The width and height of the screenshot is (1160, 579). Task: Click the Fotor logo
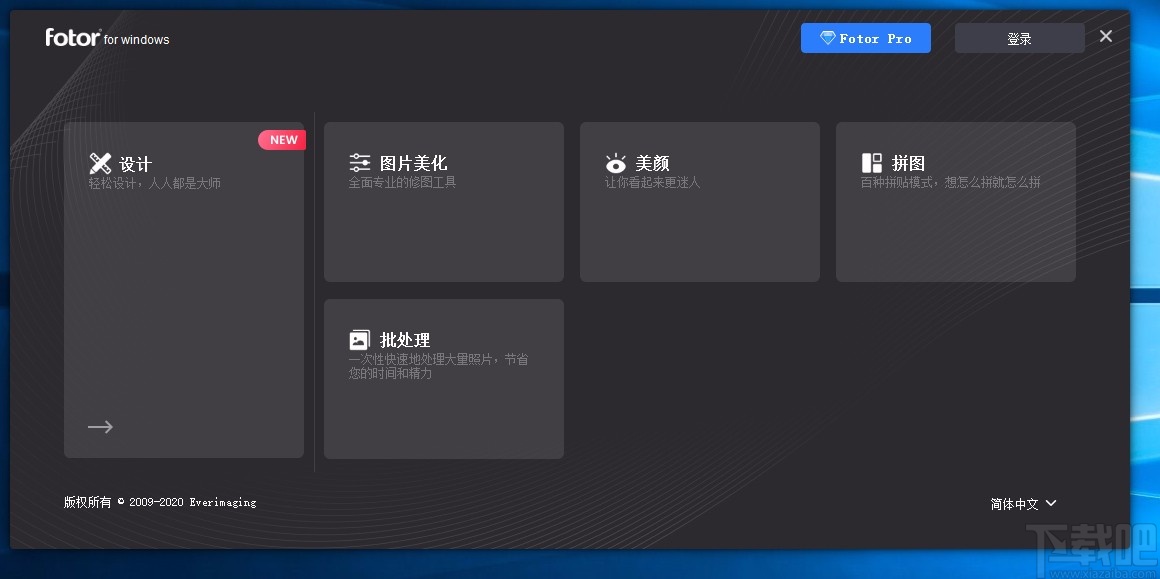coord(72,37)
